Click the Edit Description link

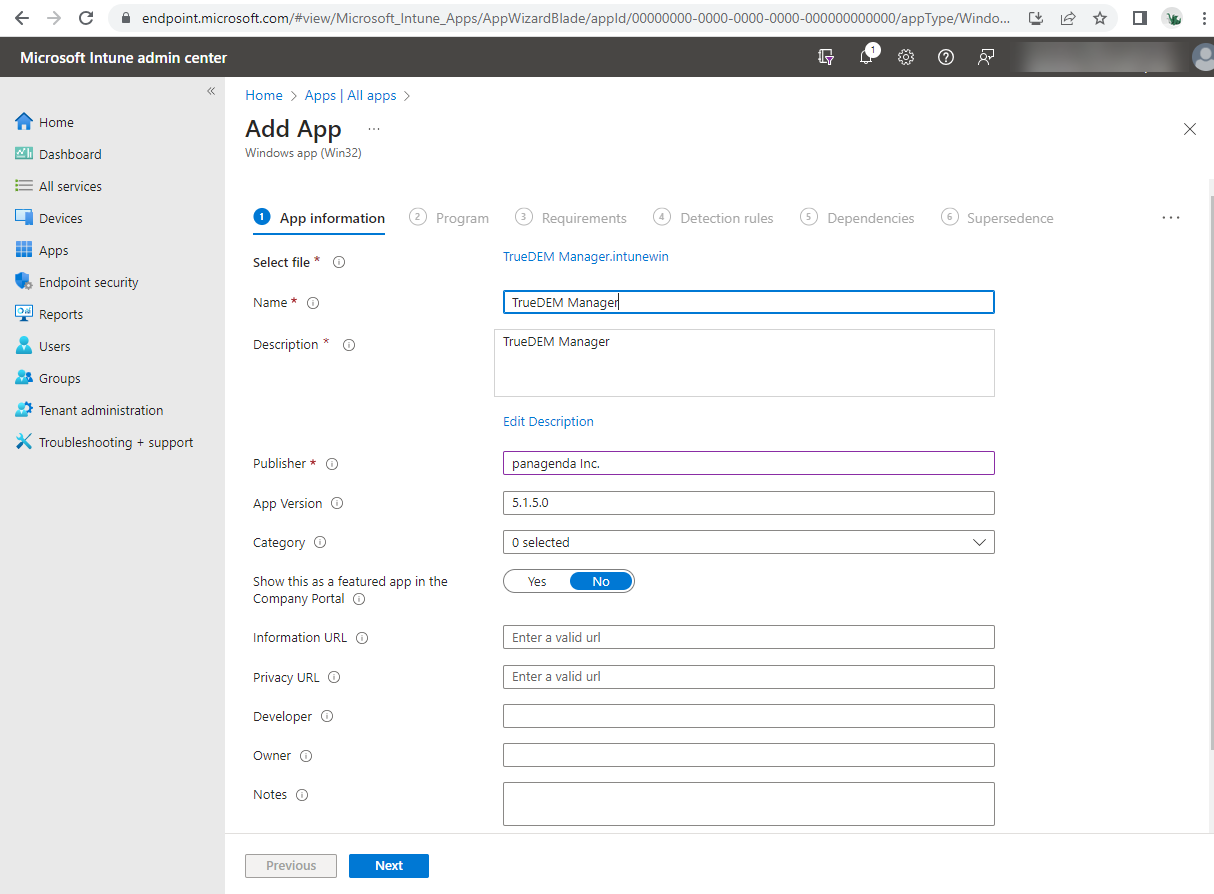point(548,422)
